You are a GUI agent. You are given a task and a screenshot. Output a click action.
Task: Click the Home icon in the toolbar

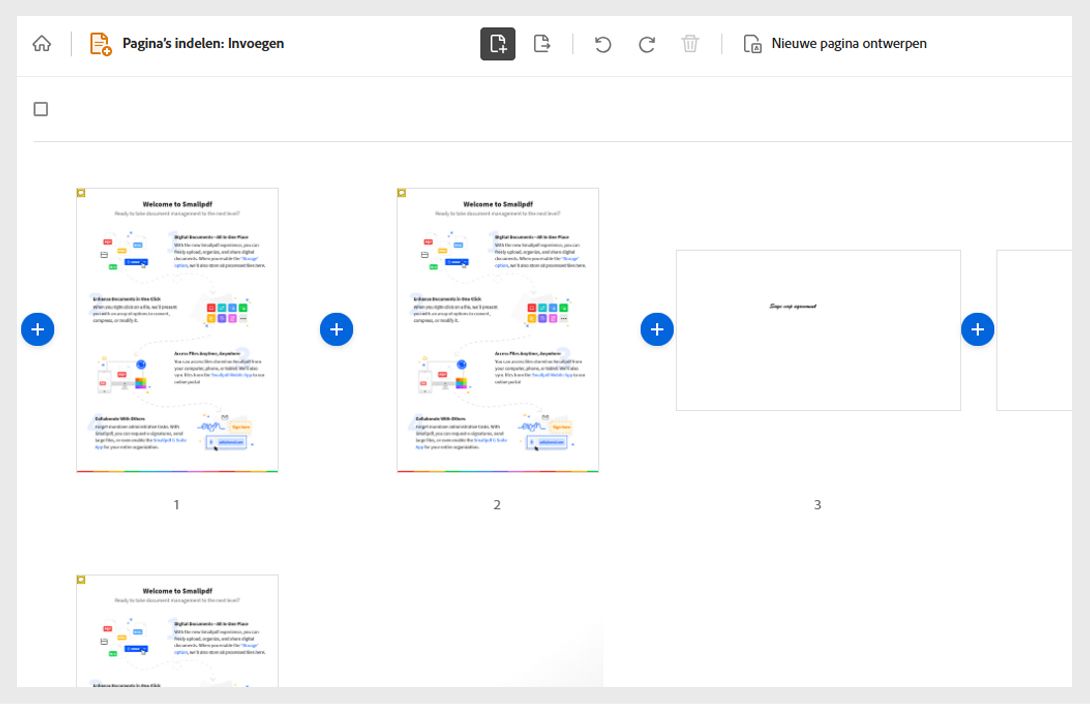click(40, 43)
